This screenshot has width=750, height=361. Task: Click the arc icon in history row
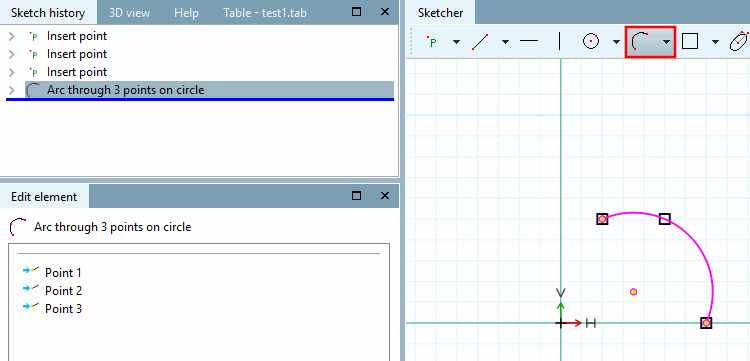[x=33, y=90]
